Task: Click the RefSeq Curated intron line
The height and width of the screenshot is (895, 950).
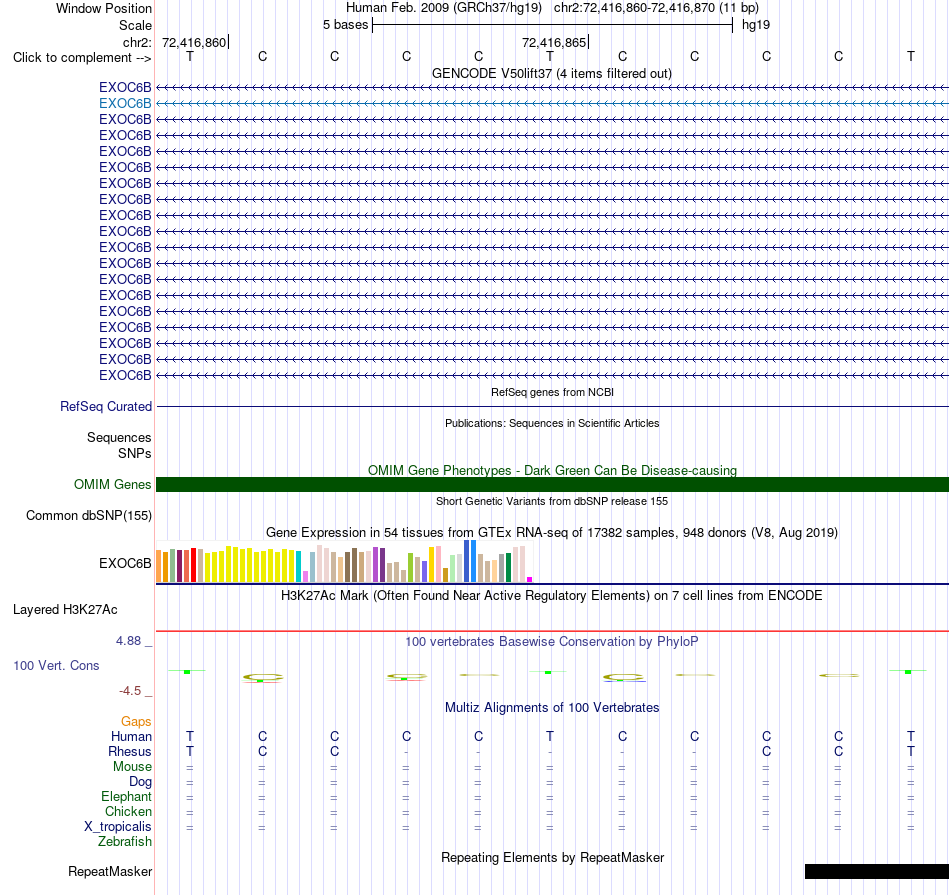Action: (553, 407)
